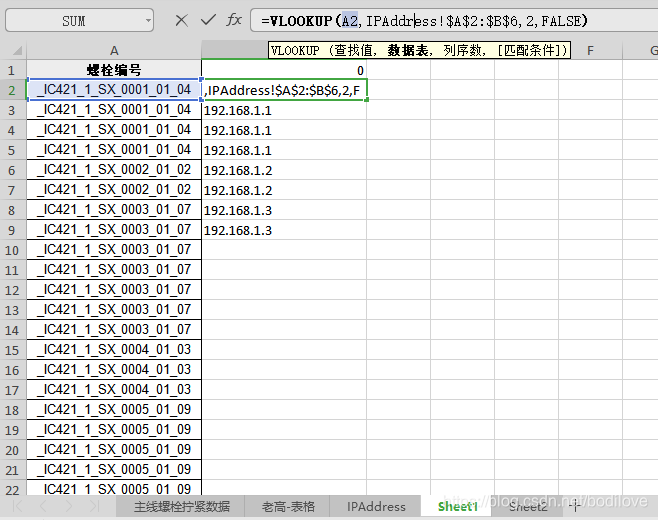The image size is (658, 520).
Task: Click the [匹配条件] argument in the tooltip
Action: coord(532,50)
